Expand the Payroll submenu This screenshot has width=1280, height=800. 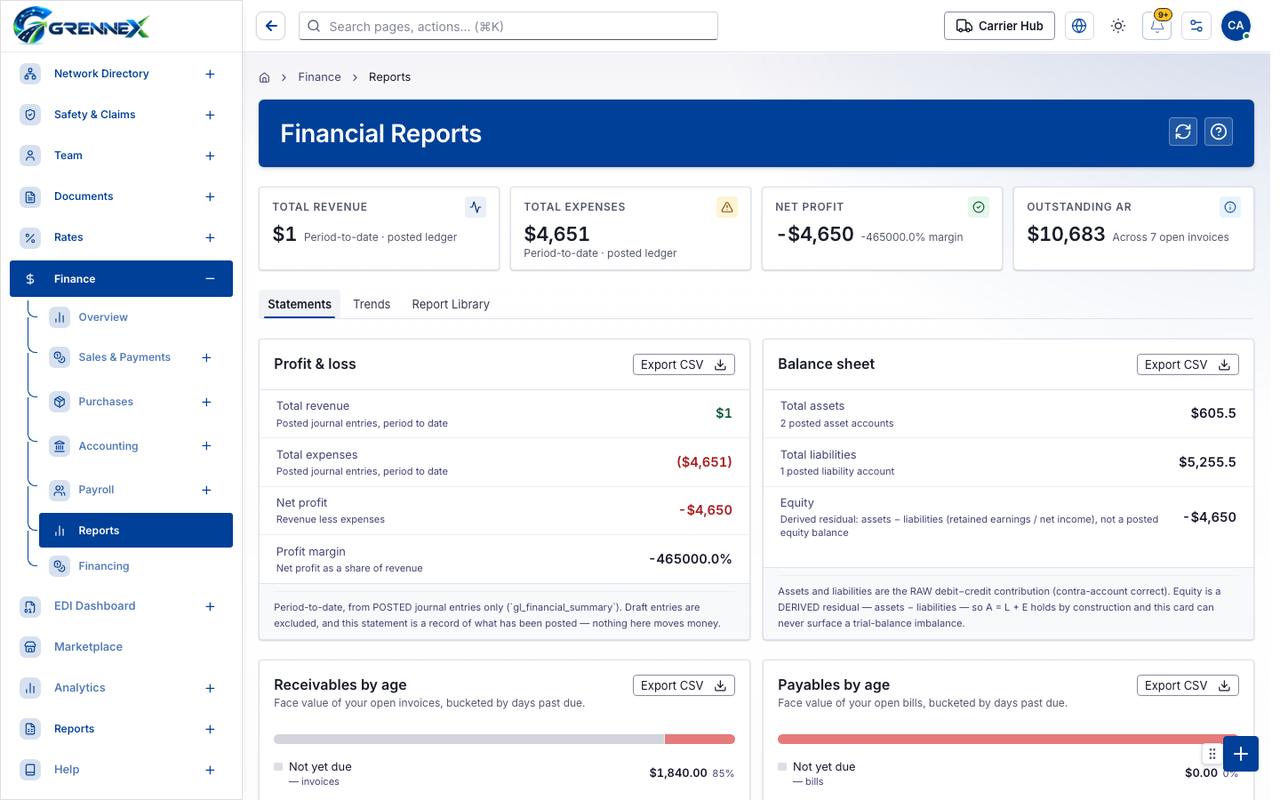coord(207,490)
